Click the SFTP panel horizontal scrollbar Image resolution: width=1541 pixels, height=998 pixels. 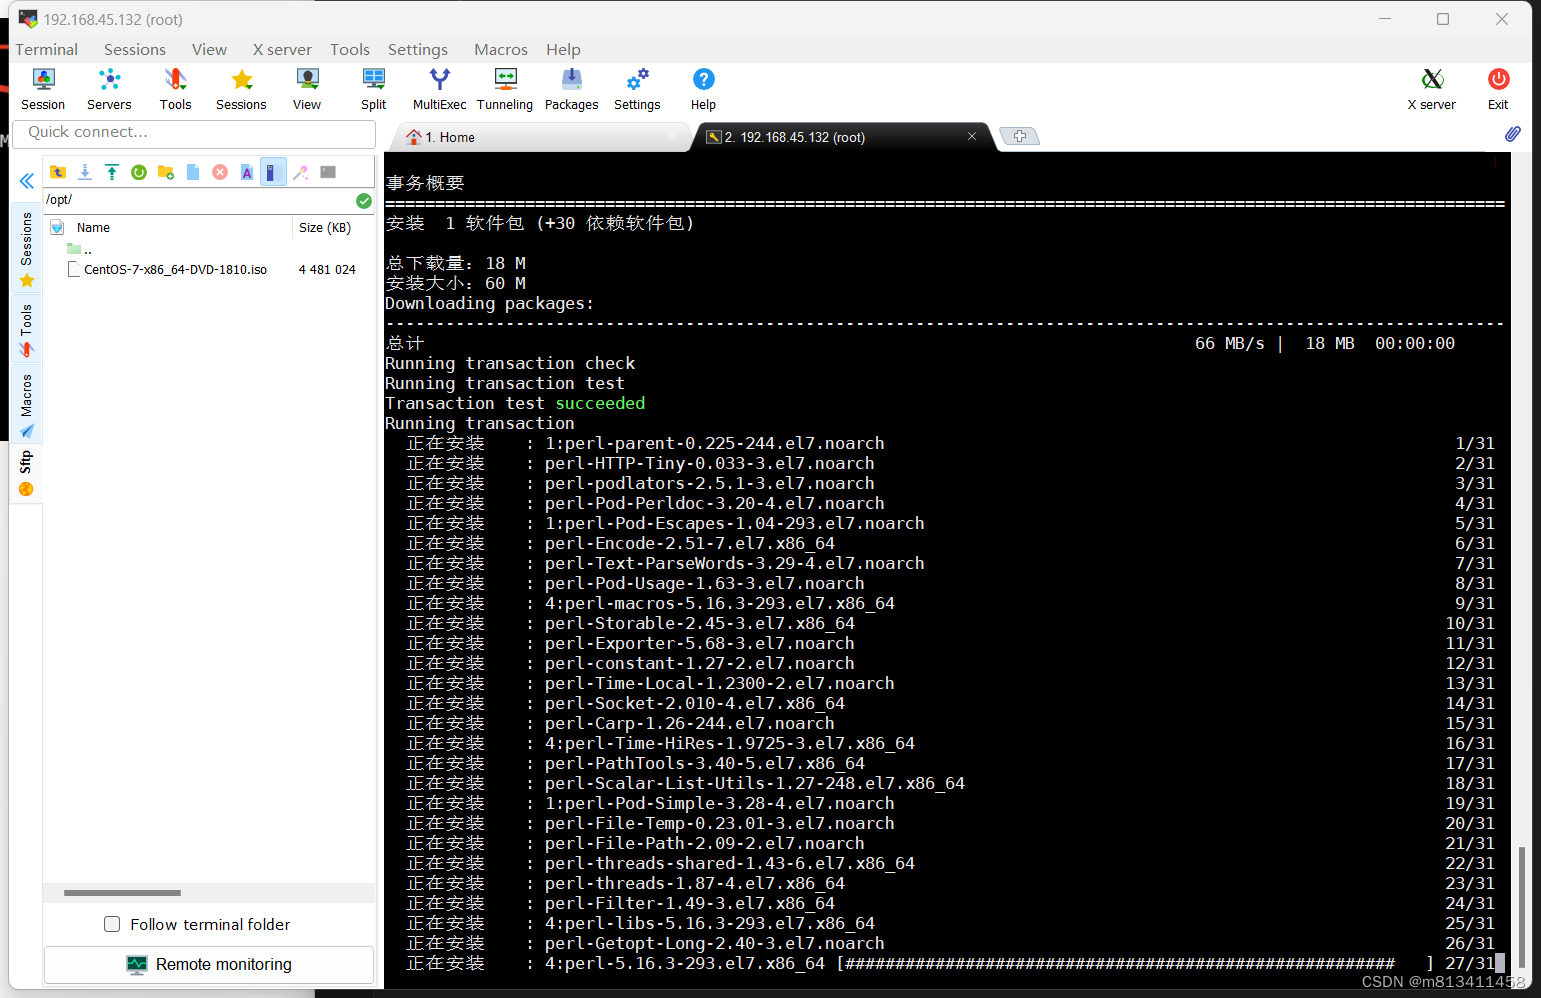pyautogui.click(x=122, y=893)
